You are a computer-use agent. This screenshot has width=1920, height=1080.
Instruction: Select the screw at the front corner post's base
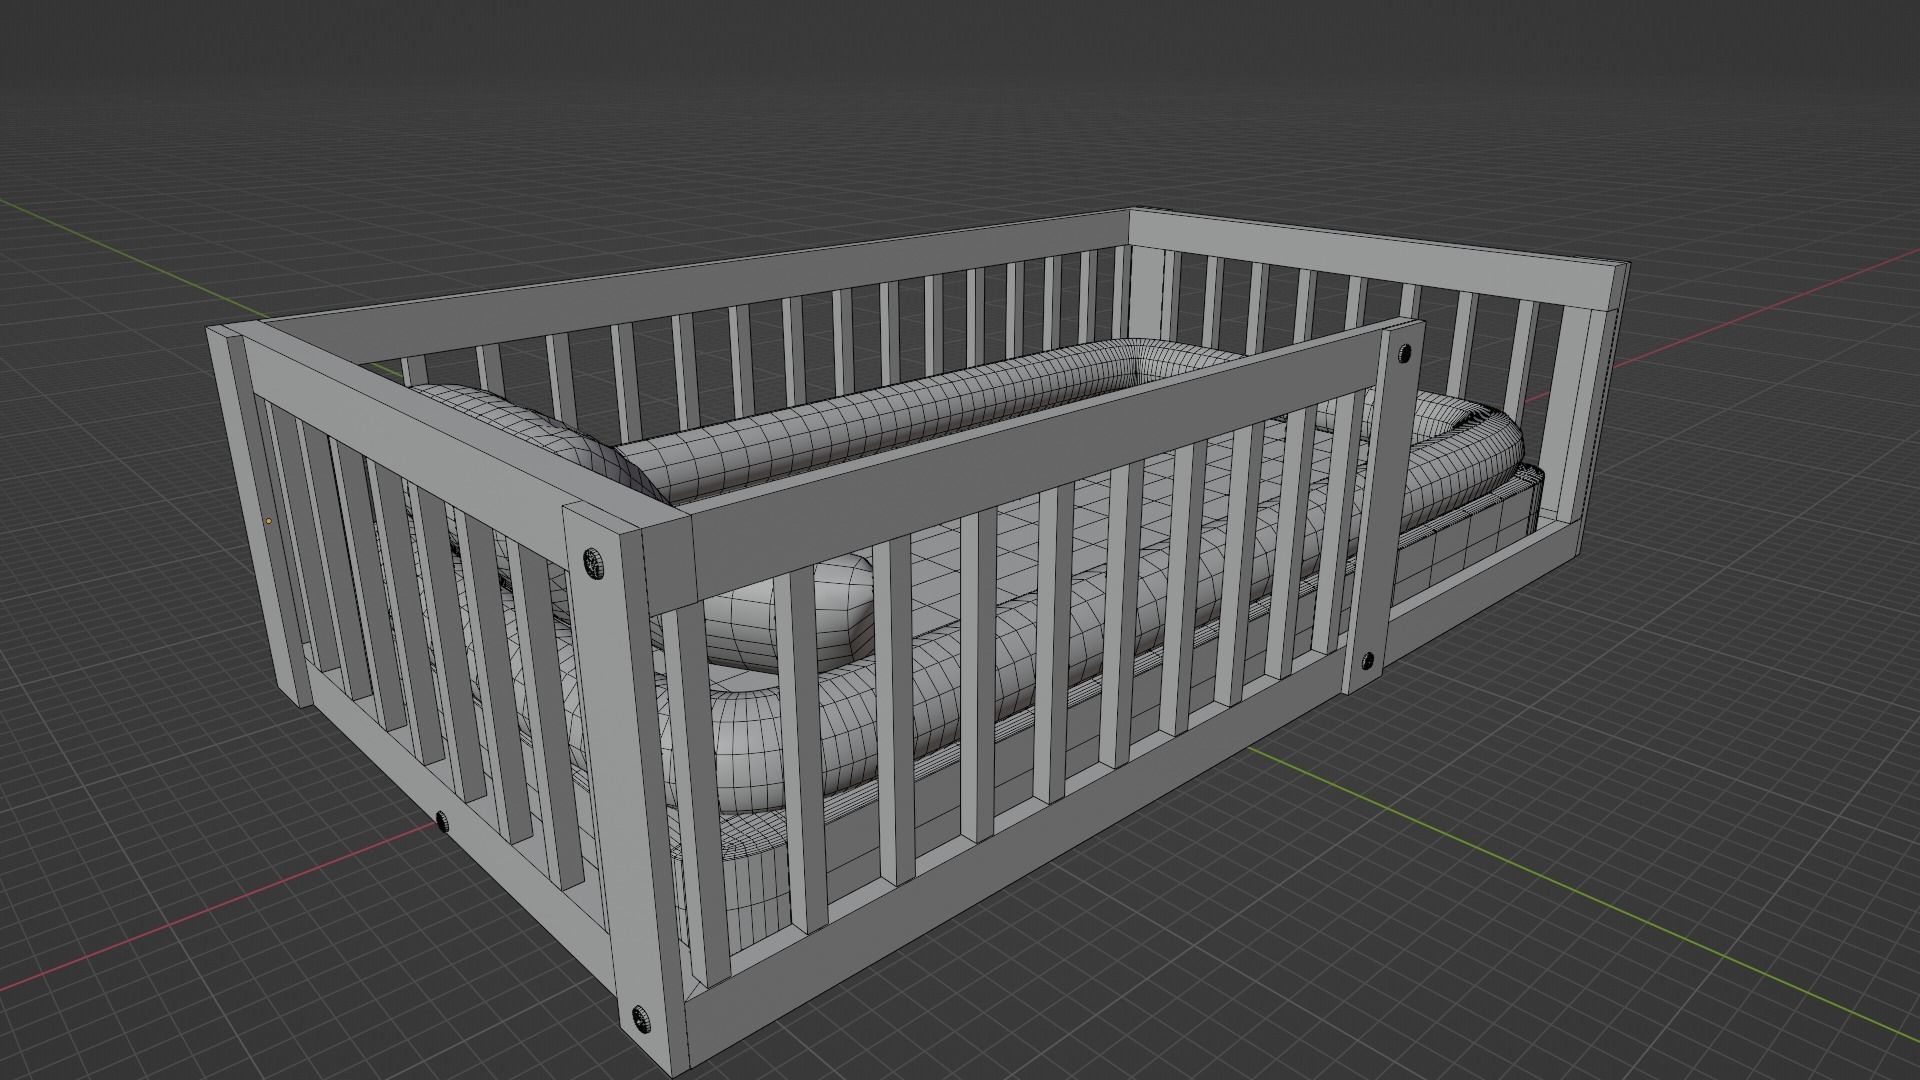641,1021
